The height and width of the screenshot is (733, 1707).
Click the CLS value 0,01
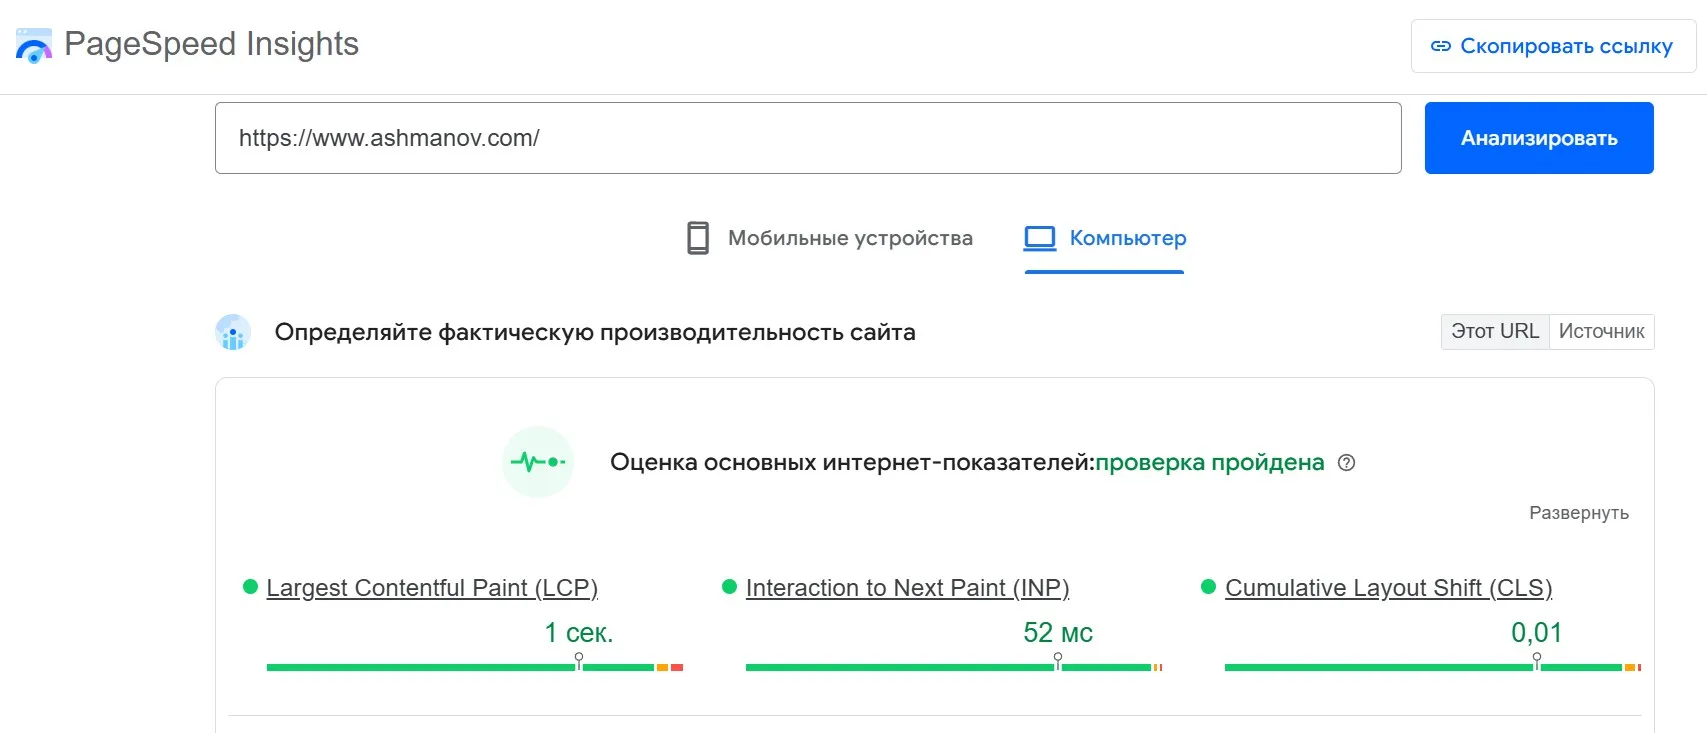click(x=1536, y=633)
